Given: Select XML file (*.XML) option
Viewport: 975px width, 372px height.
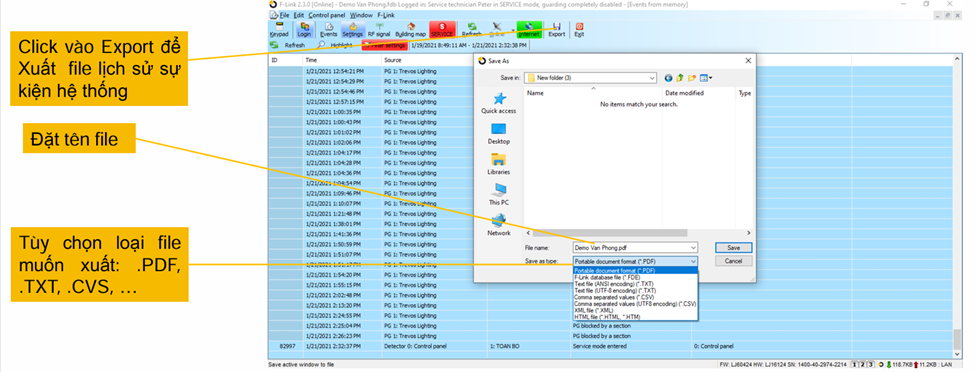Looking at the screenshot, I should point(635,310).
